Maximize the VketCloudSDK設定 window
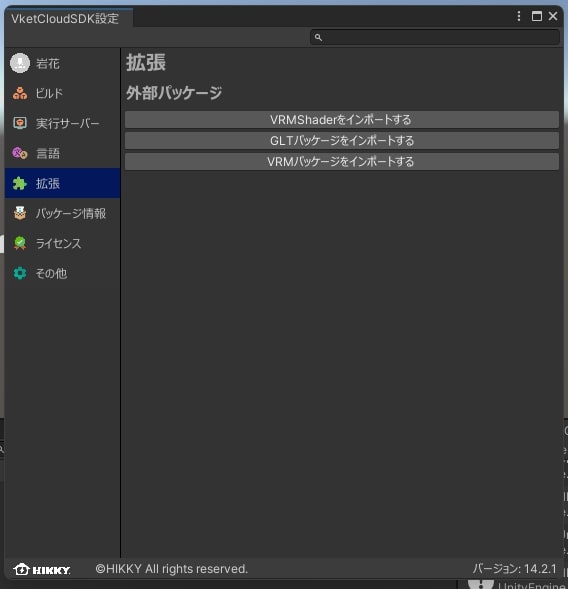The image size is (568, 589). (x=537, y=16)
